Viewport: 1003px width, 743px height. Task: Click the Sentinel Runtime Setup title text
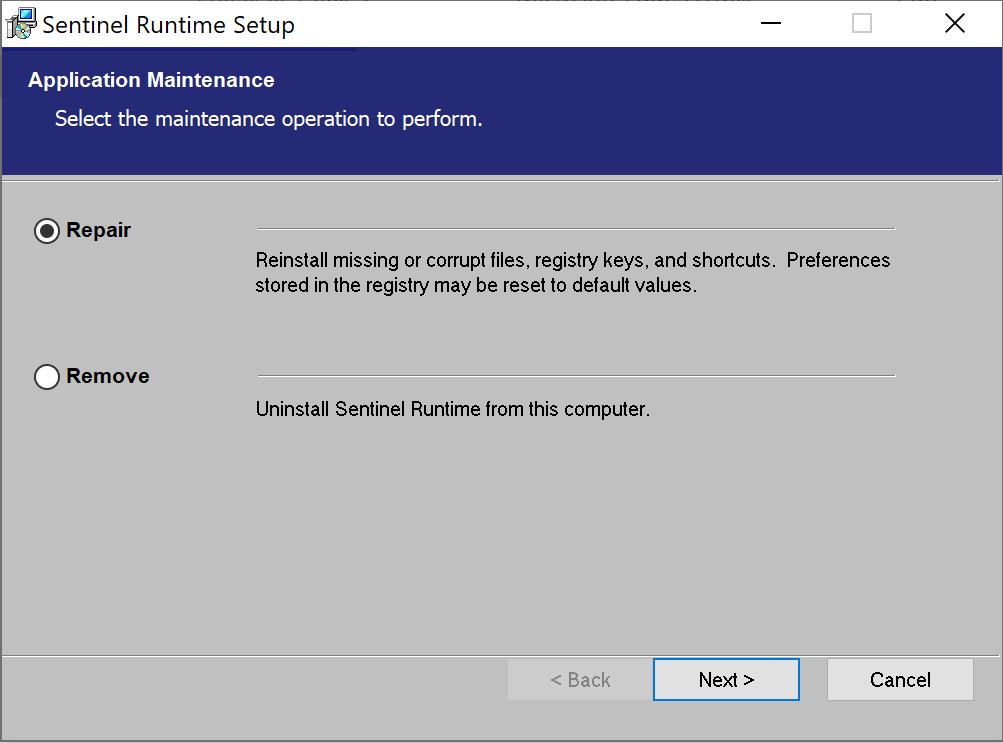168,25
